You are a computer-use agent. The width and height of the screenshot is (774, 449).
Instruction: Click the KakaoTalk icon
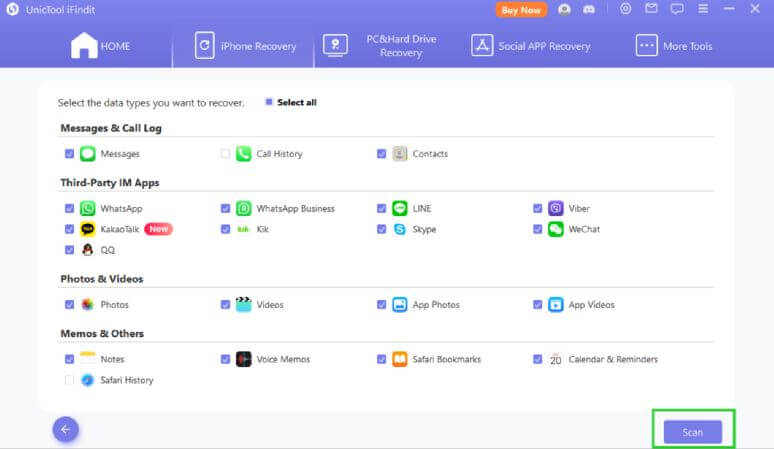pos(87,229)
